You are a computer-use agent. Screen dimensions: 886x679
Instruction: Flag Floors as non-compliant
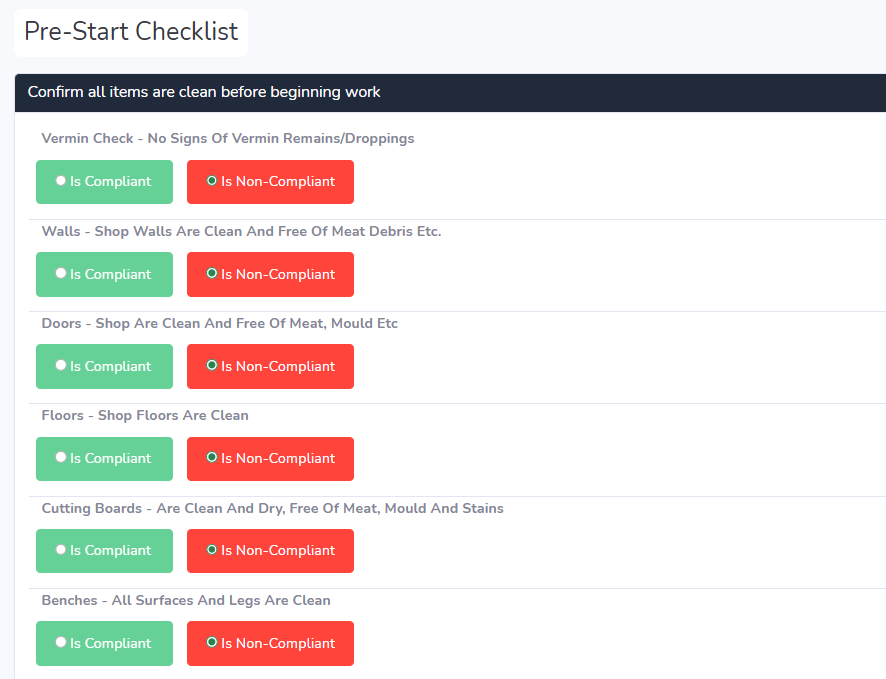270,458
